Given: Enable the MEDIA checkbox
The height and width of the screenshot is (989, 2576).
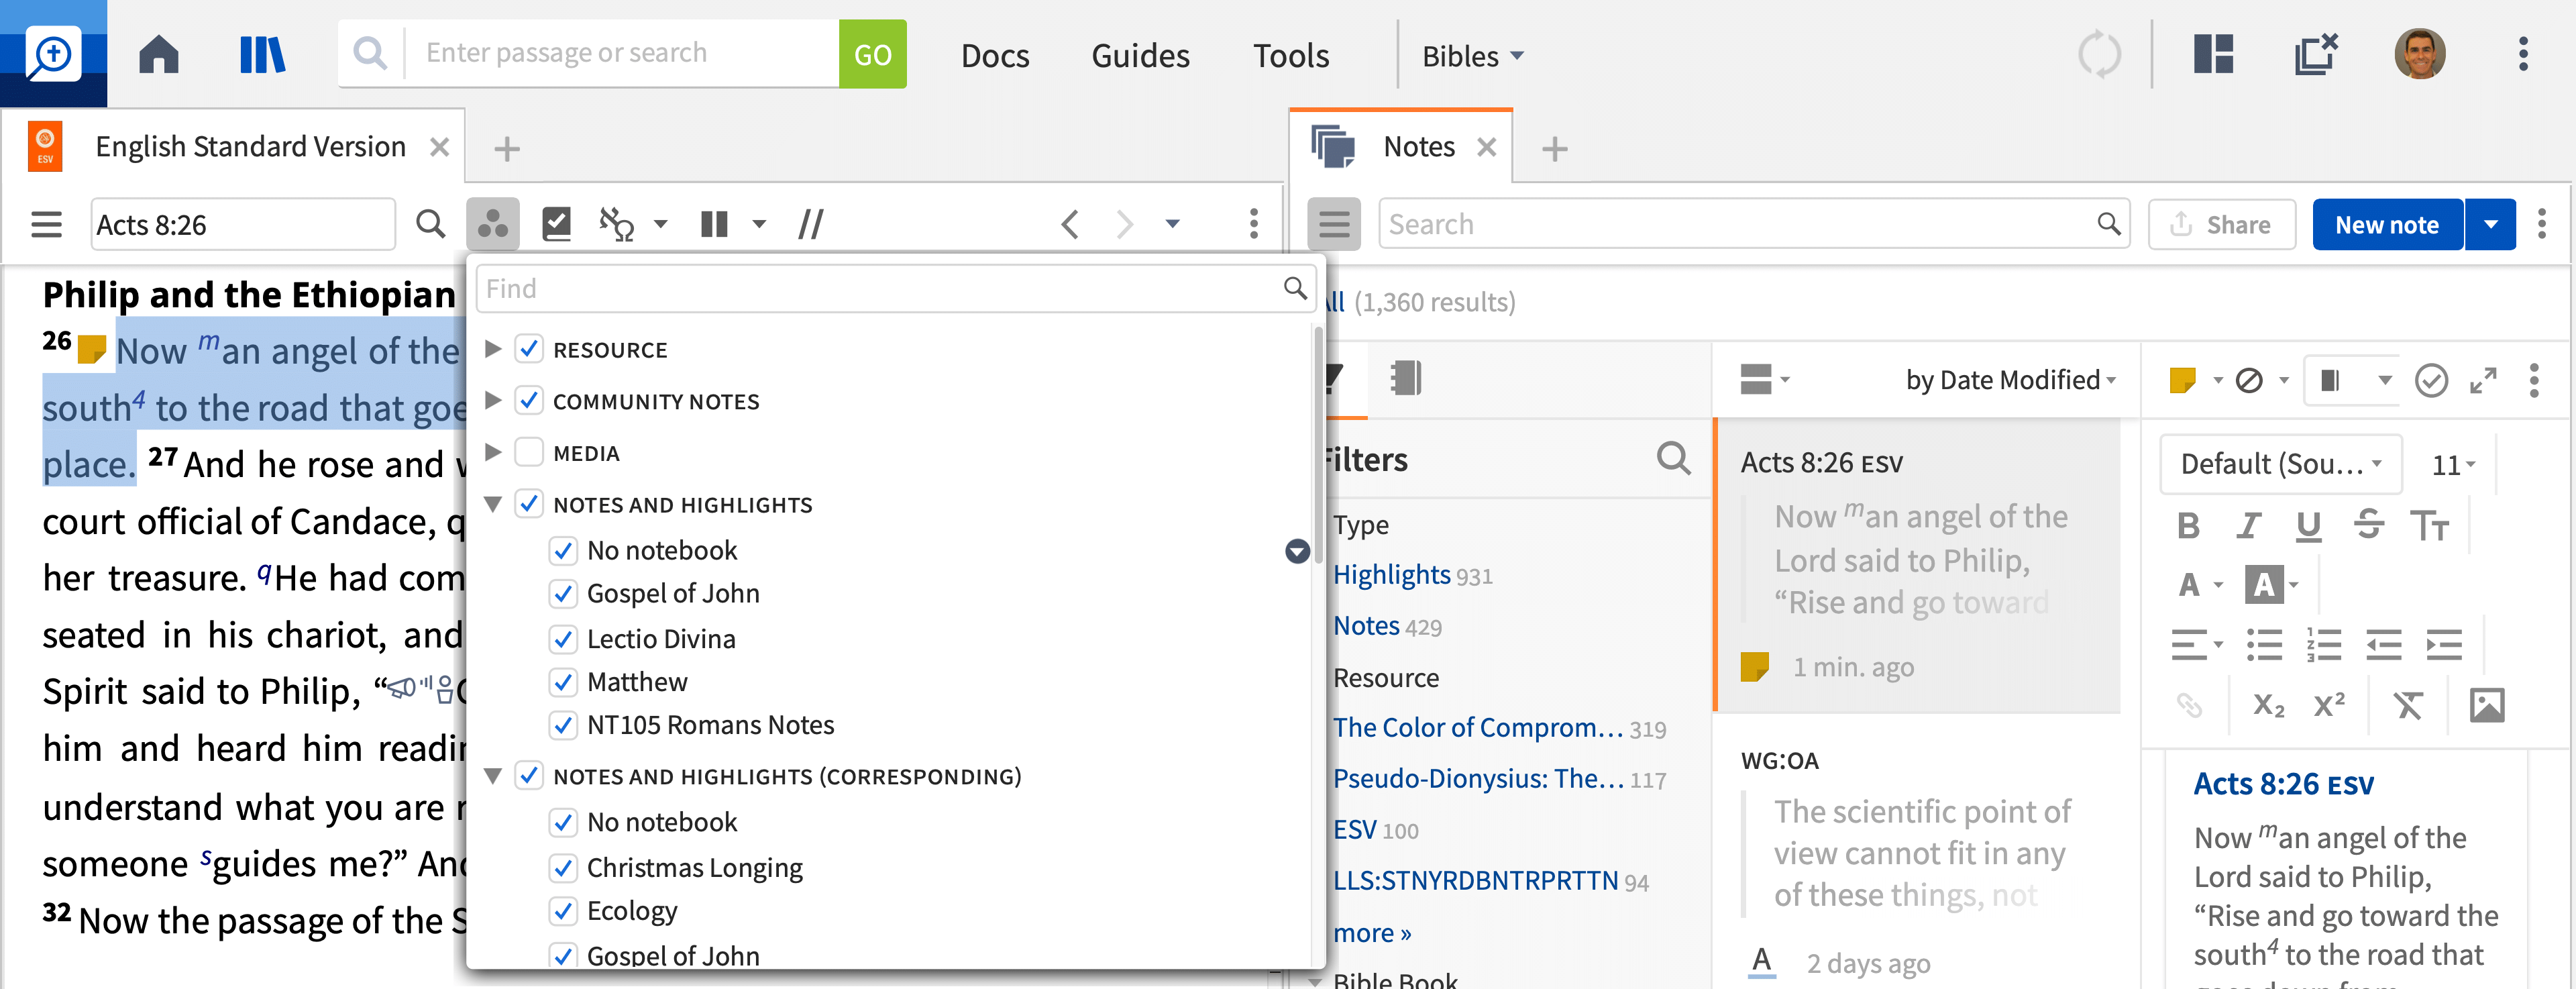Looking at the screenshot, I should [x=529, y=452].
